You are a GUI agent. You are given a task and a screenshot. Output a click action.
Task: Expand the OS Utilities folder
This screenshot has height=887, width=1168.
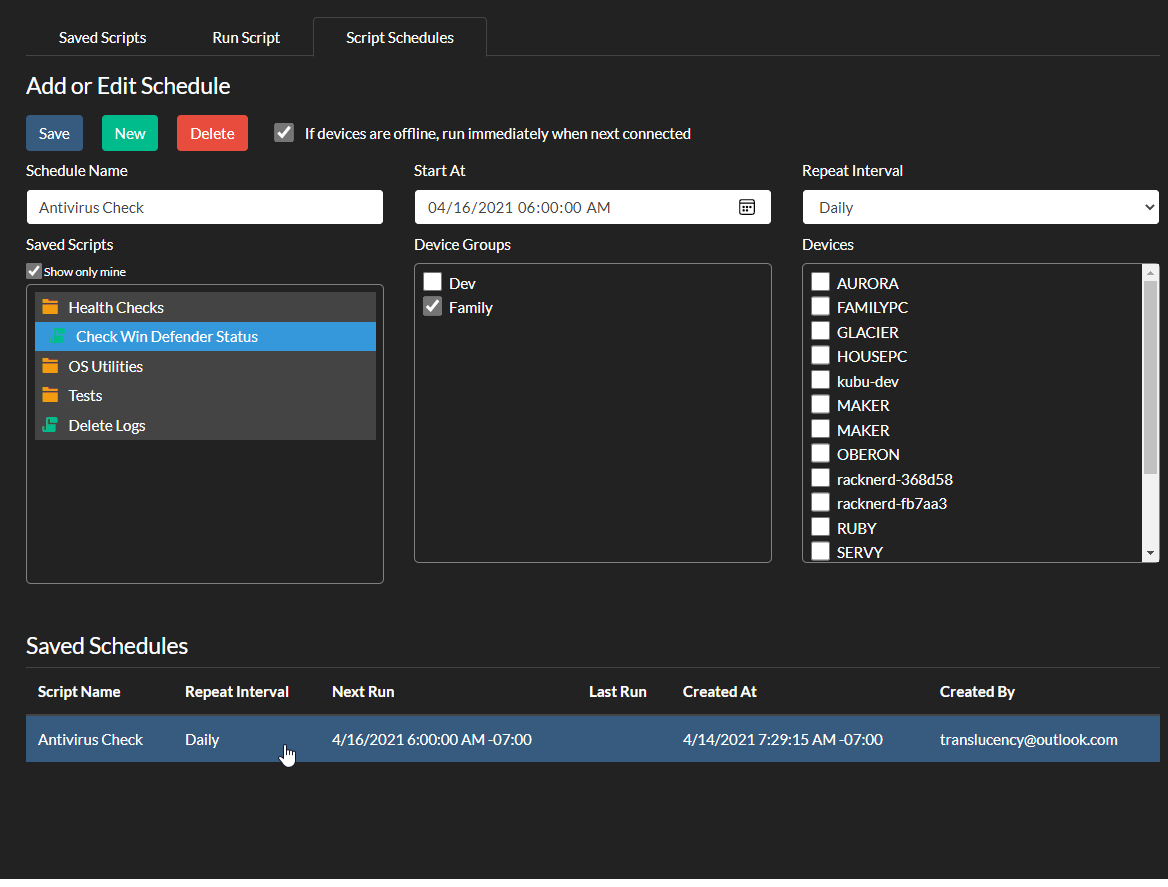pos(105,366)
